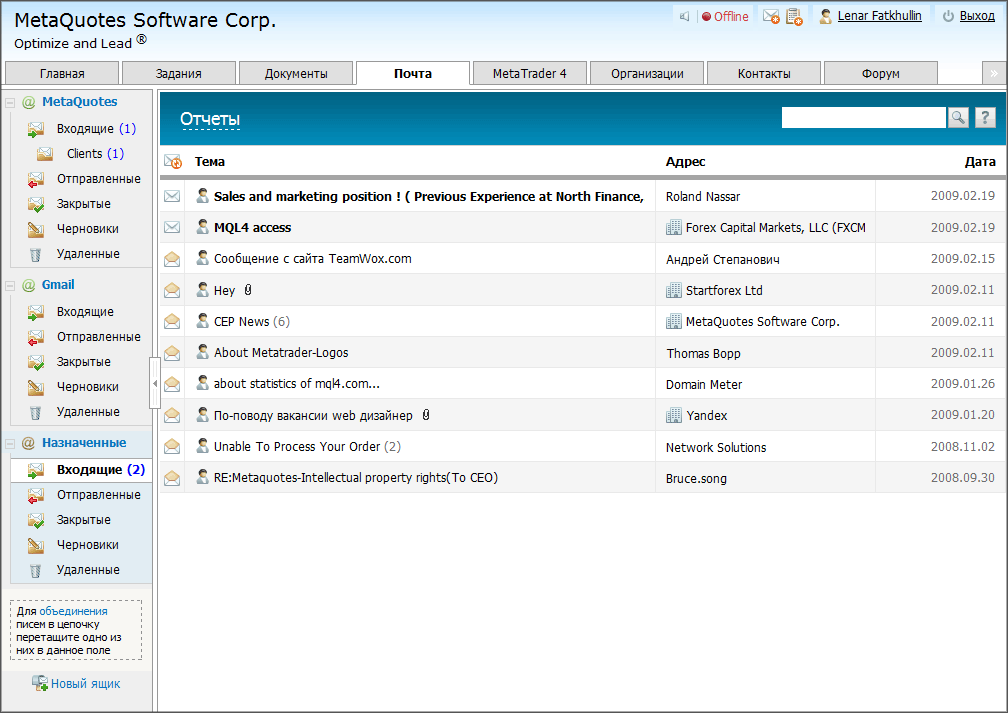Screen dimensions: 1008x713
Task: Open the Отчеты title dropdown
Action: point(210,120)
